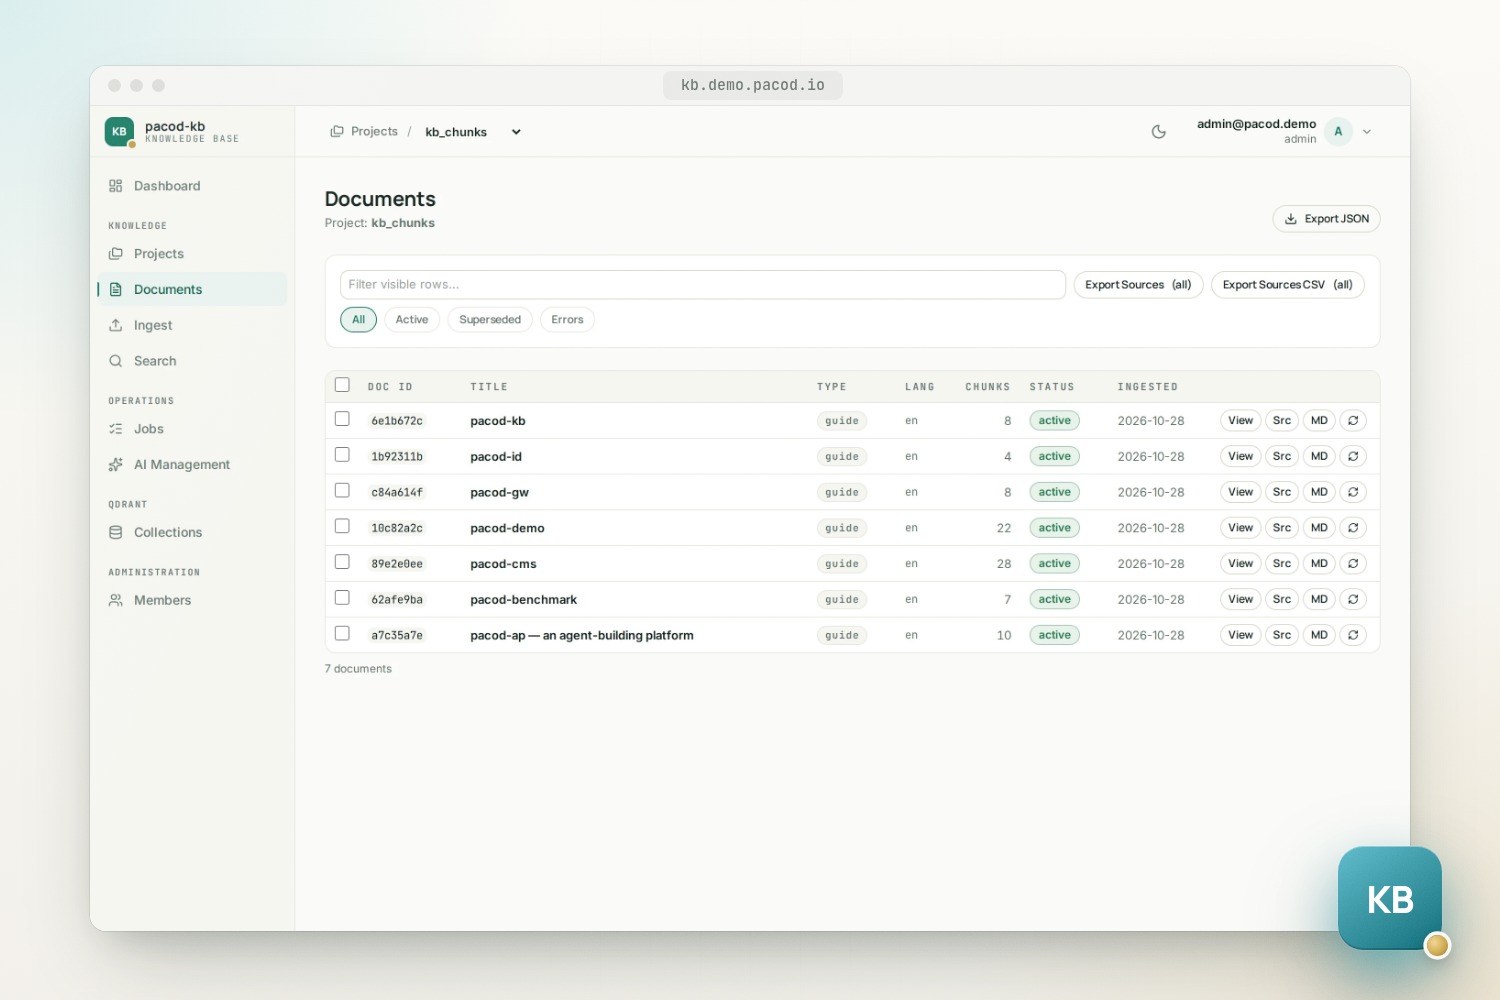Refresh the pacod-demo document row
The height and width of the screenshot is (1000, 1500).
coord(1353,528)
